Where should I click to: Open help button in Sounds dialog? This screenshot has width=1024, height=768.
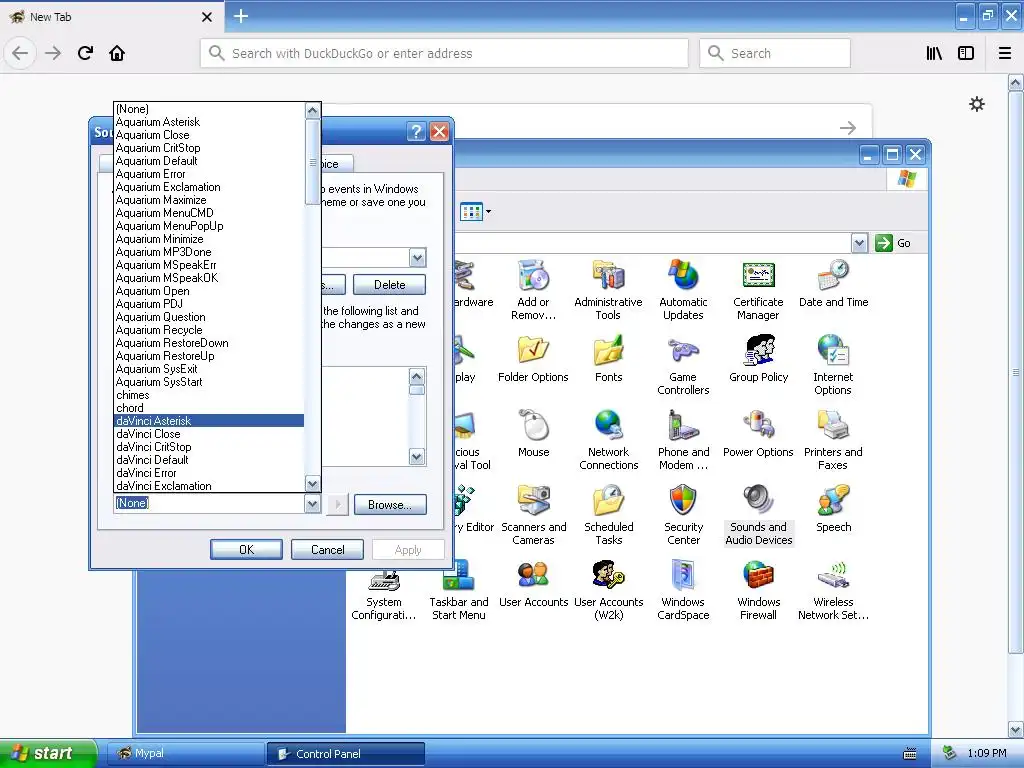(x=416, y=132)
